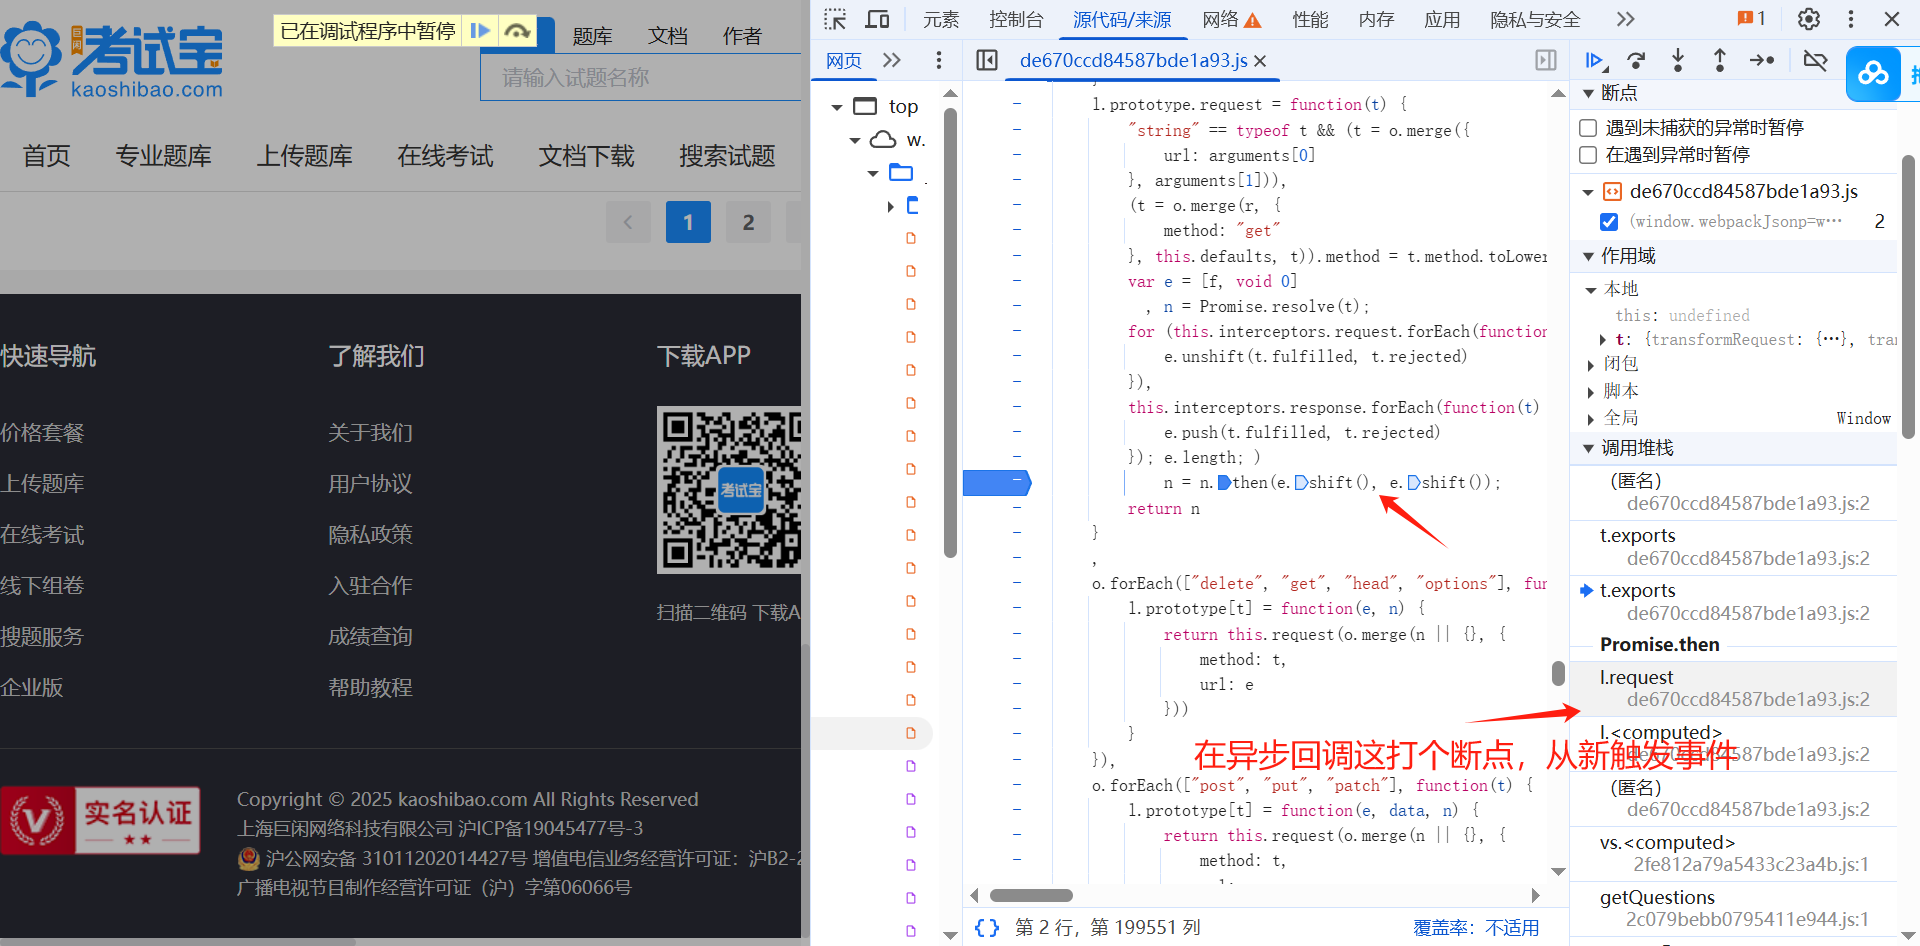1920x946 pixels.
Task: Click the navigator pane vertical scrollbar
Action: (x=950, y=332)
